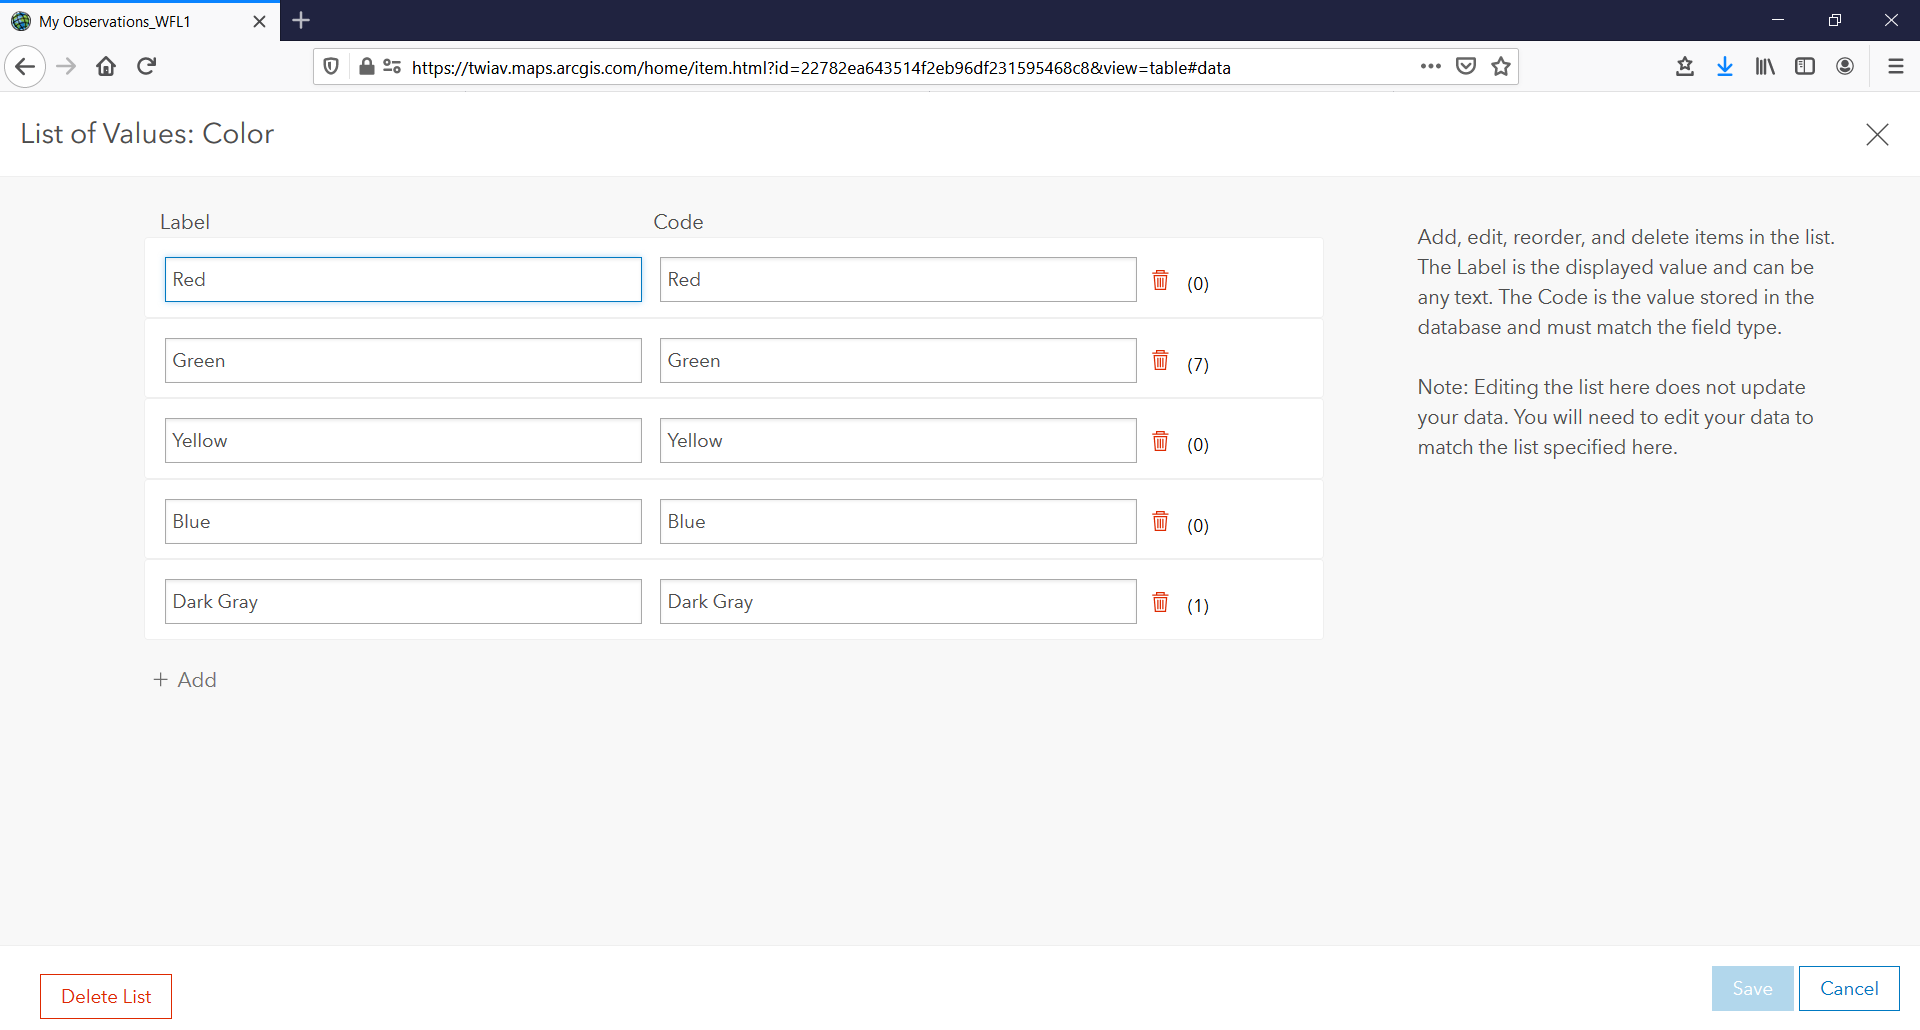Viewport: 1920px width, 1030px height.
Task: Cancel editing the list of values
Action: pos(1848,988)
